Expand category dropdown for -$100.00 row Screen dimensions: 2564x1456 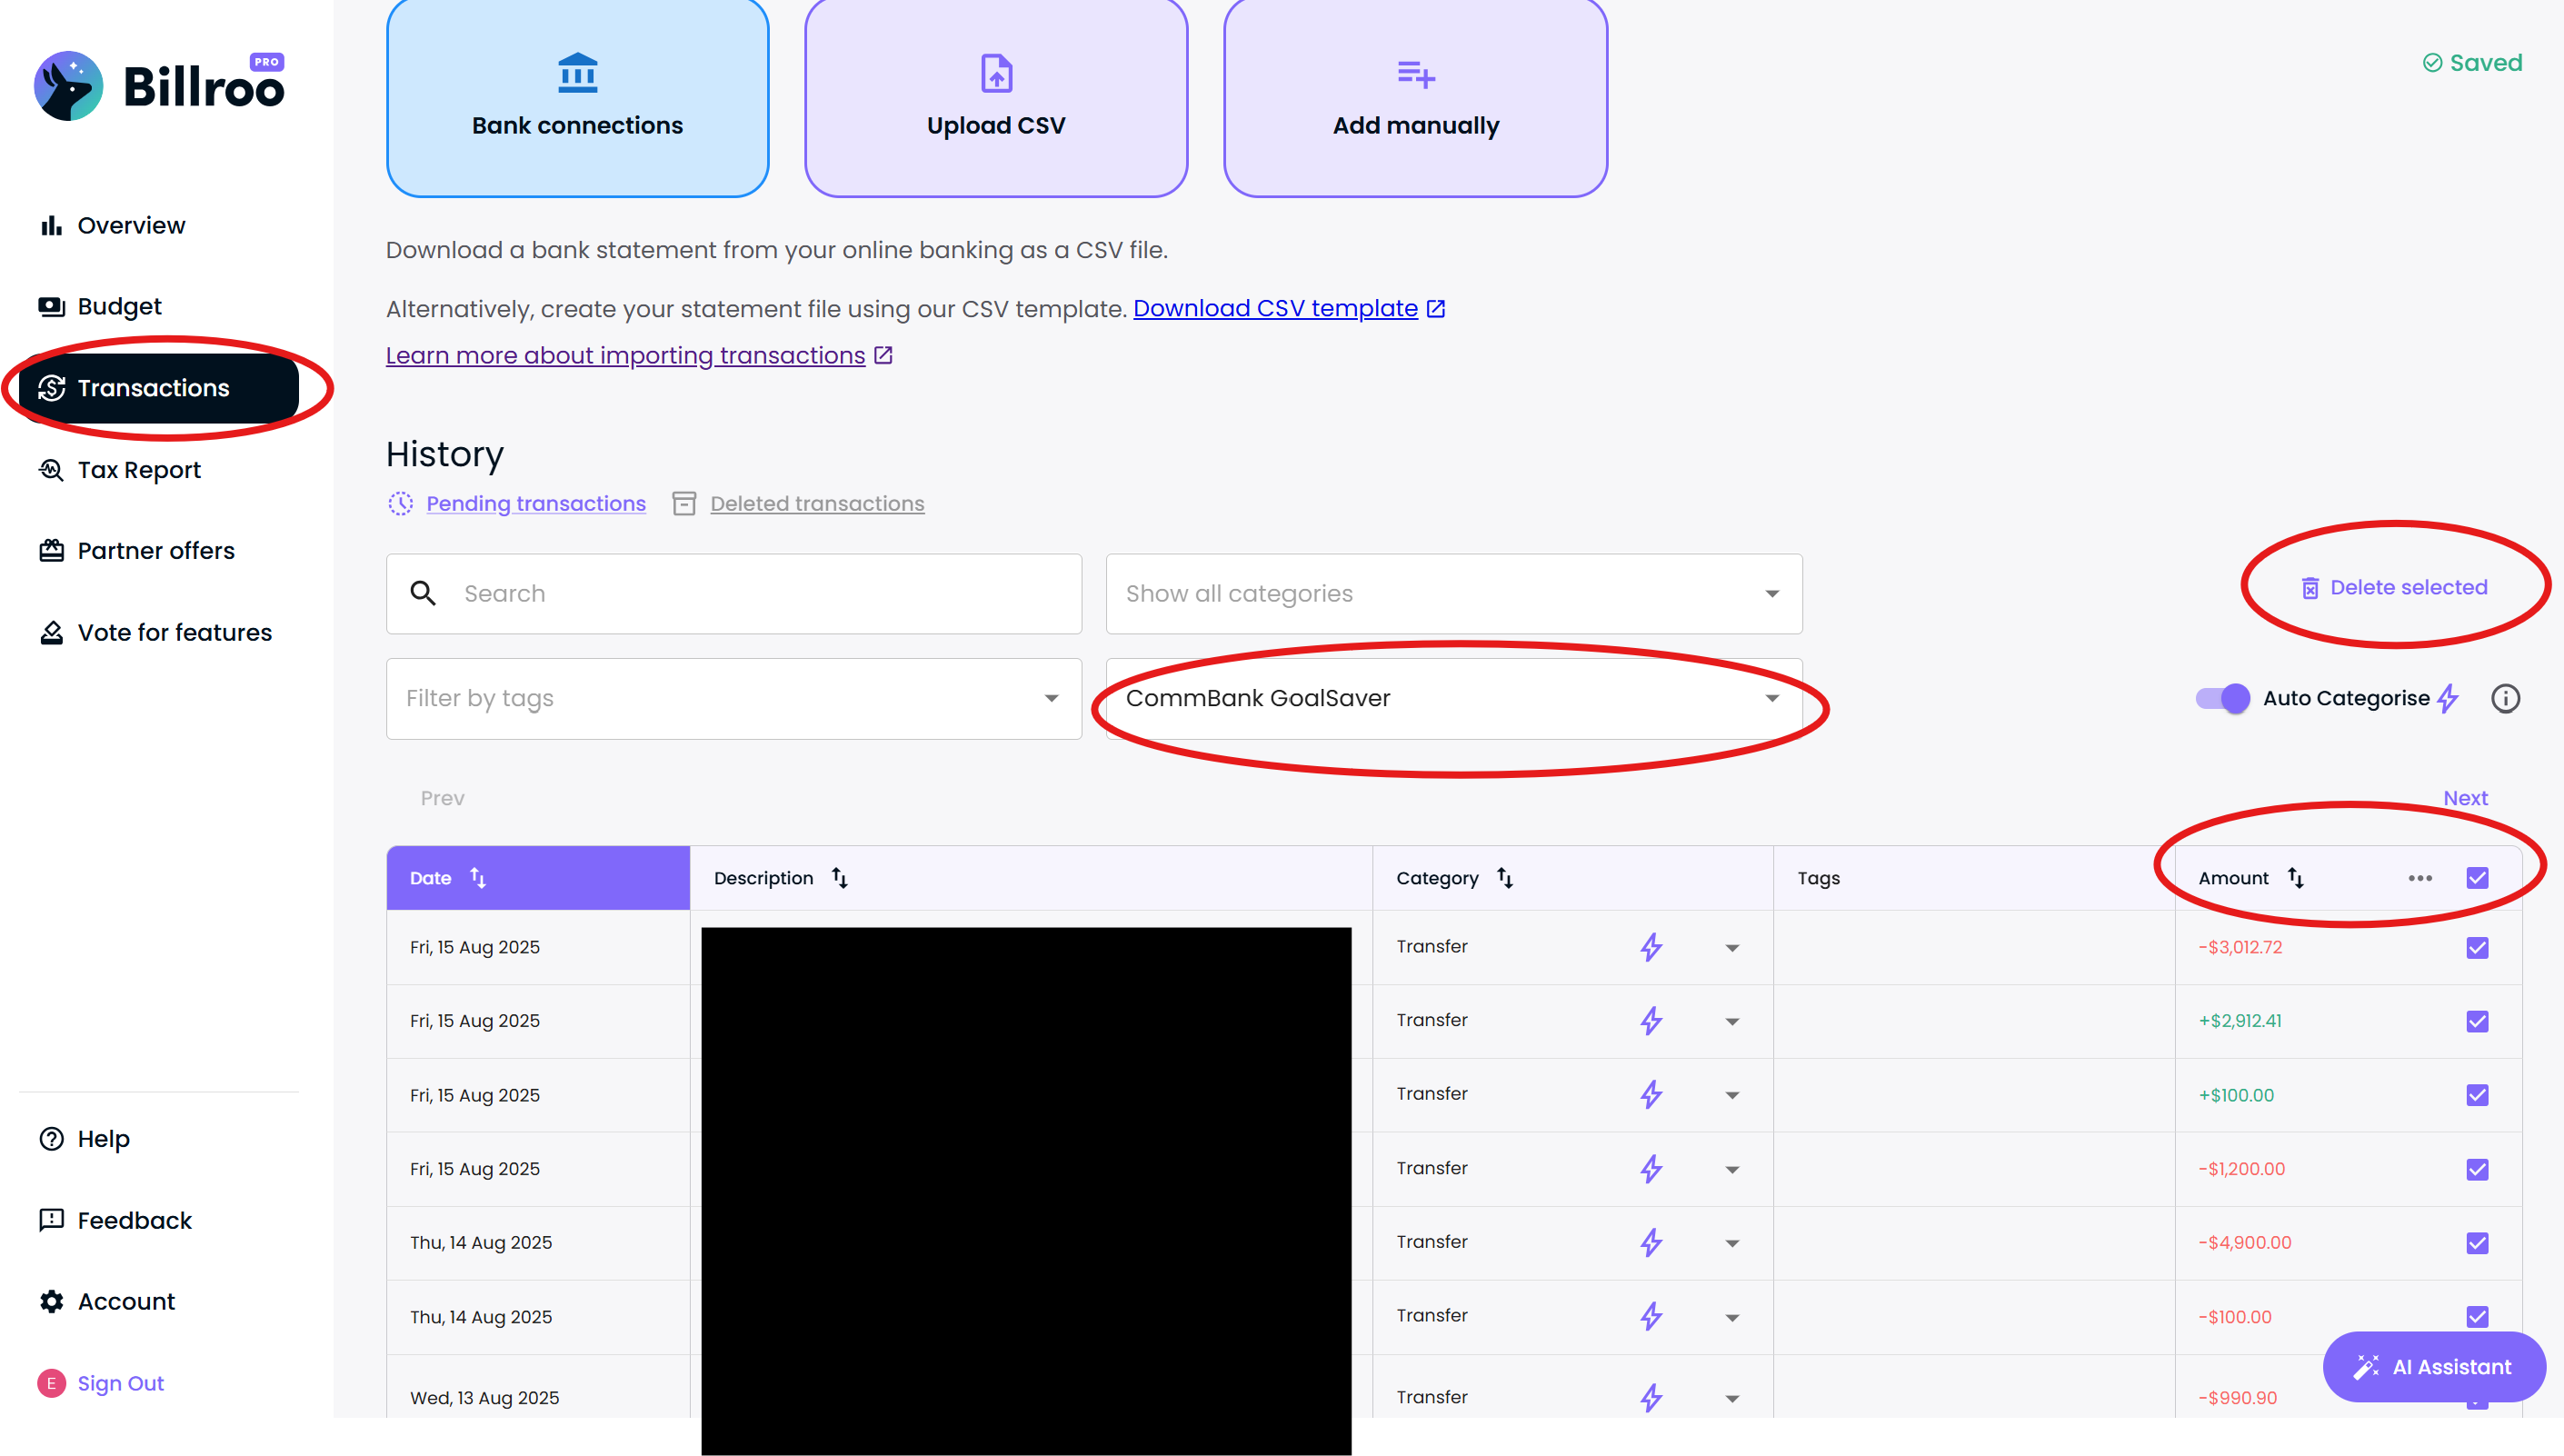[x=1732, y=1318]
